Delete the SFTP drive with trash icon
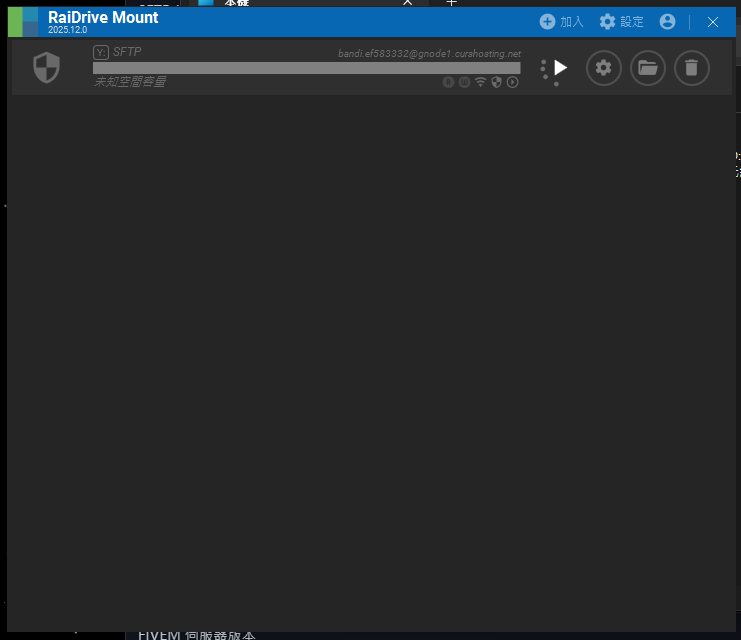Screen dimensions: 741x640 click(691, 68)
